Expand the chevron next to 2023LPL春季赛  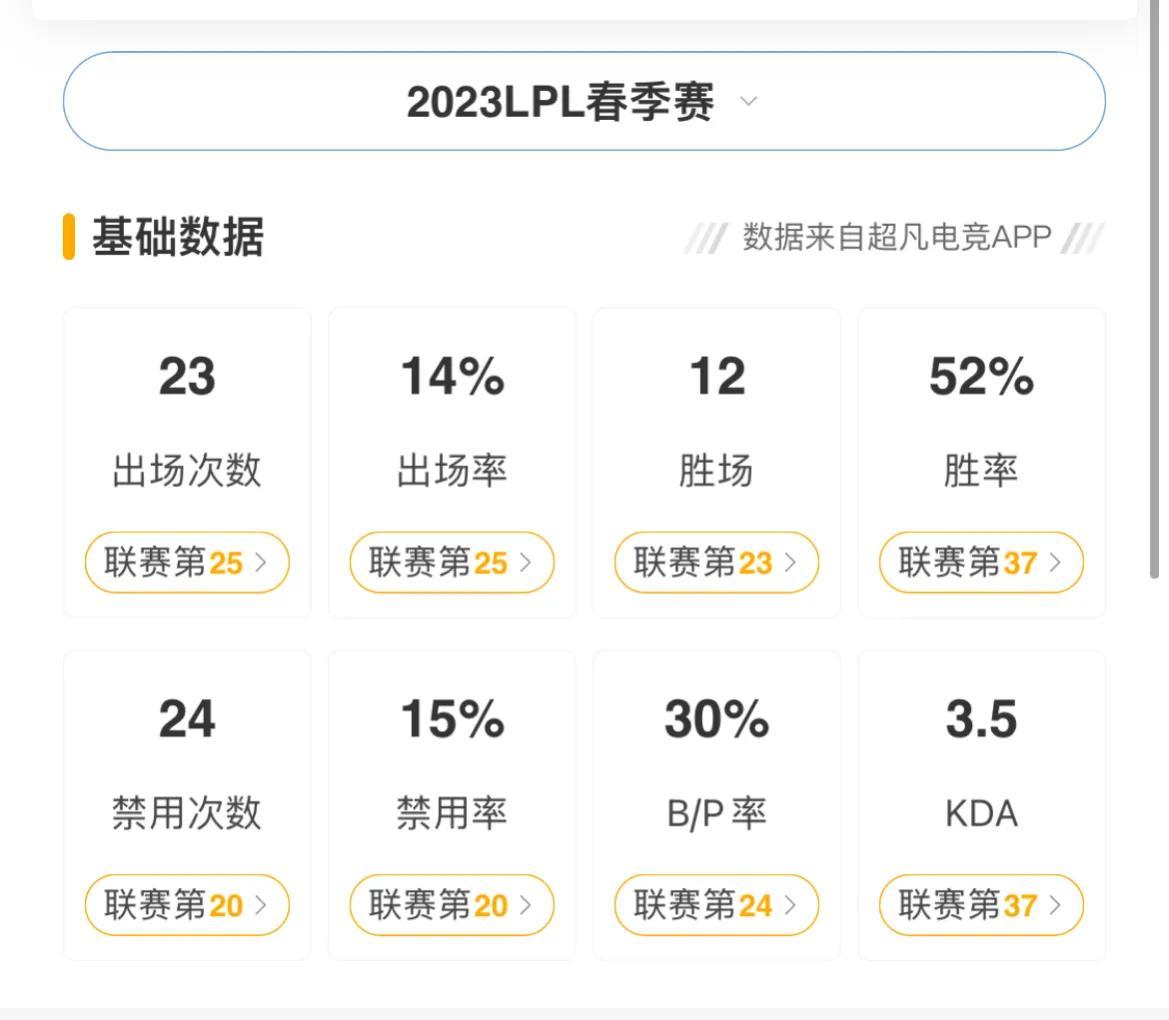(748, 102)
